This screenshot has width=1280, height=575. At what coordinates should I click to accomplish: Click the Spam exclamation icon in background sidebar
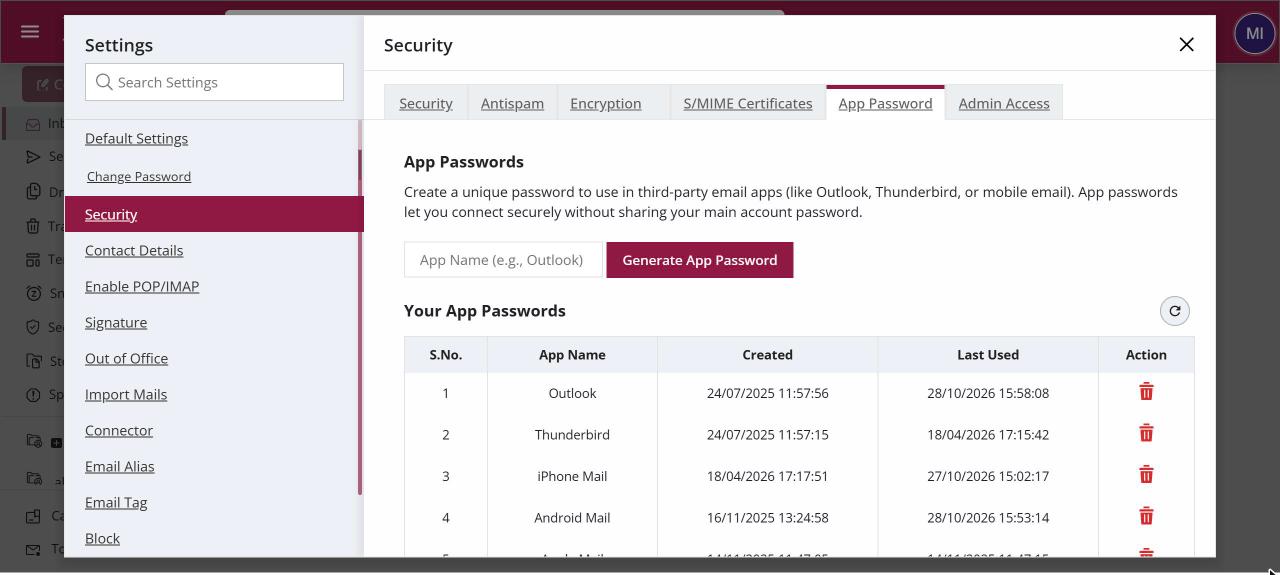pyautogui.click(x=33, y=395)
